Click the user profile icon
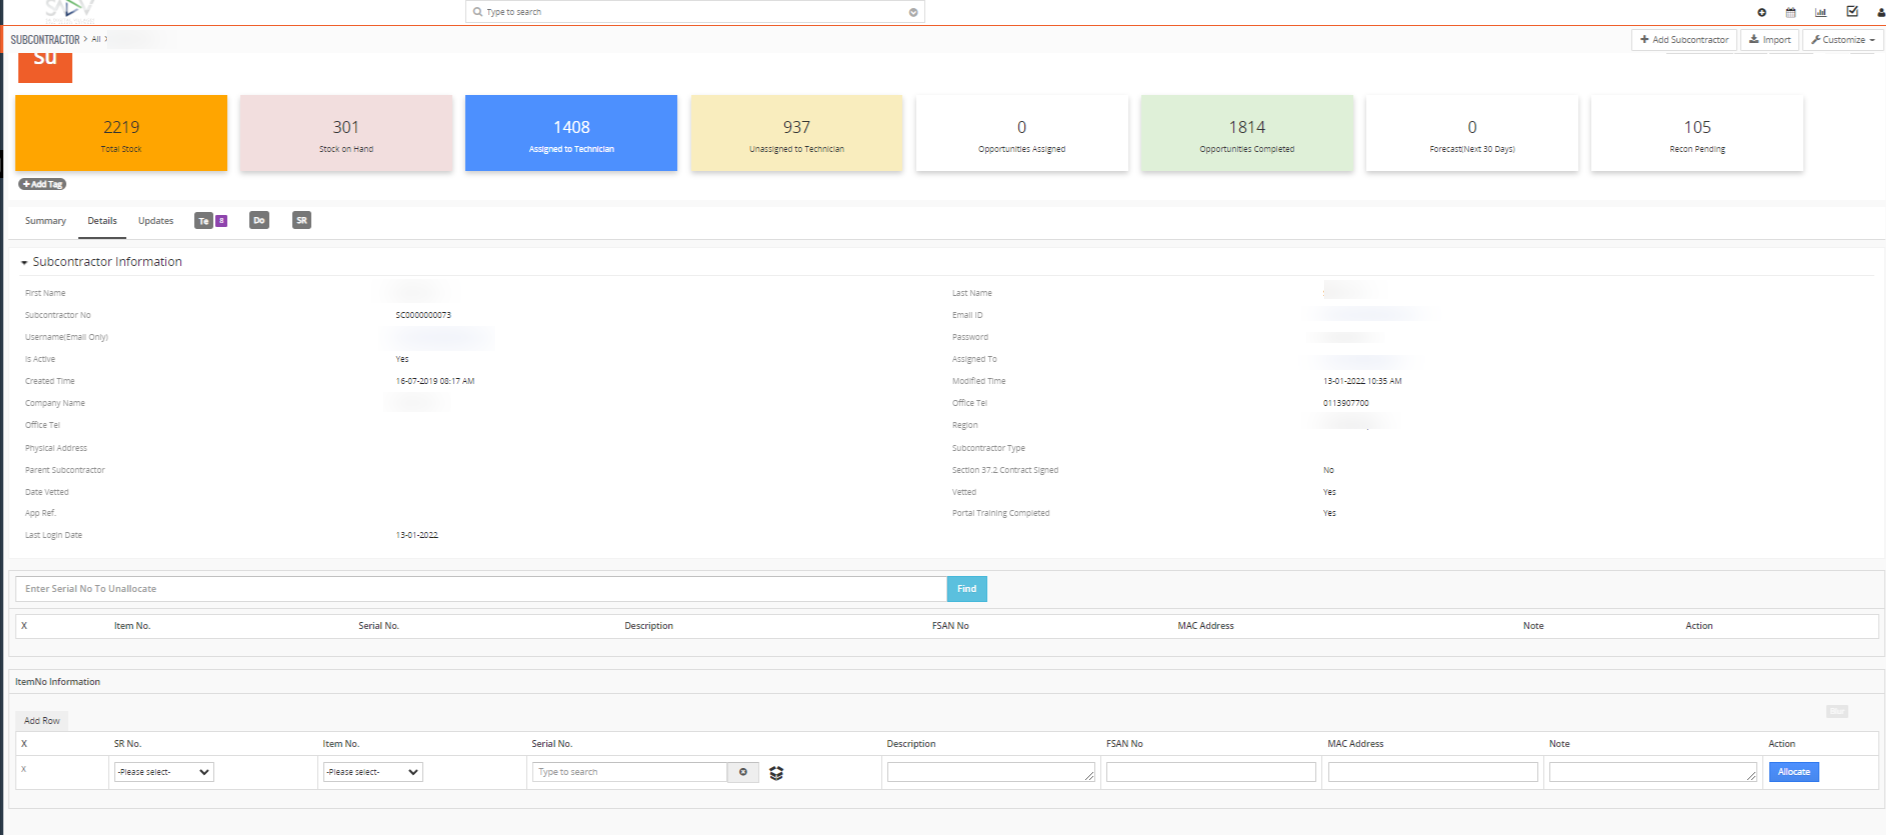This screenshot has height=835, width=1886. [1880, 13]
